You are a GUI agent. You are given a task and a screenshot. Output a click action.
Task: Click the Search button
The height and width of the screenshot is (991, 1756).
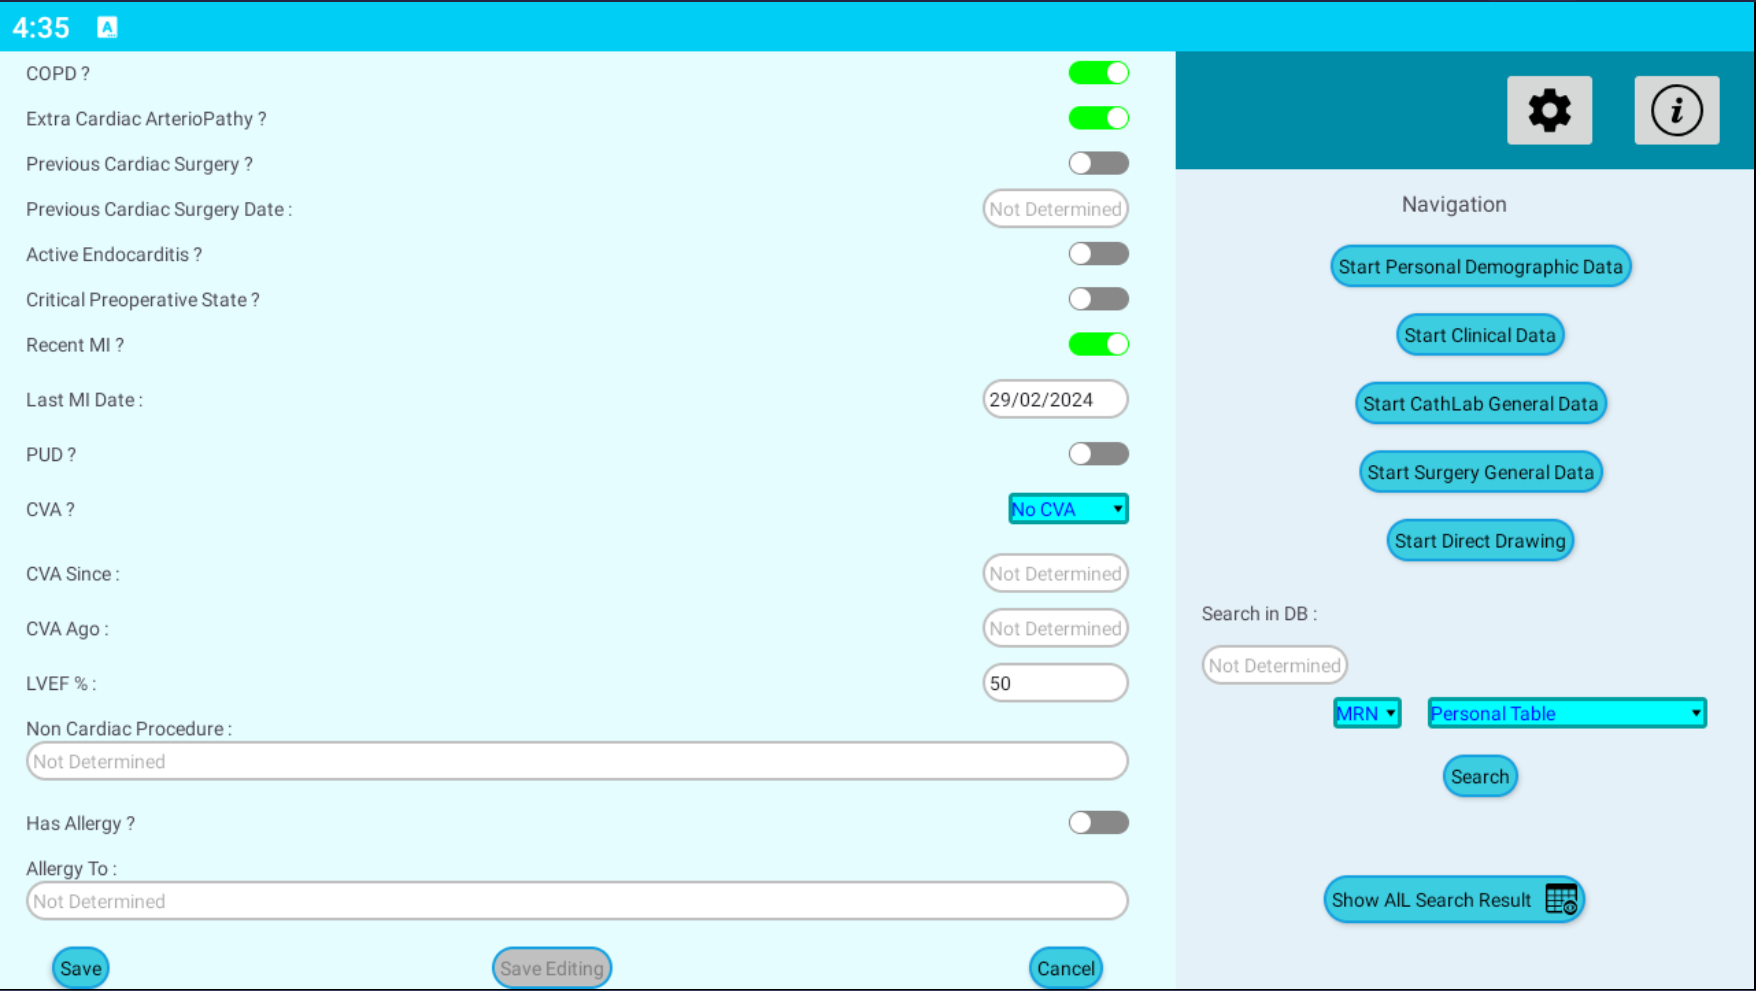(x=1480, y=777)
